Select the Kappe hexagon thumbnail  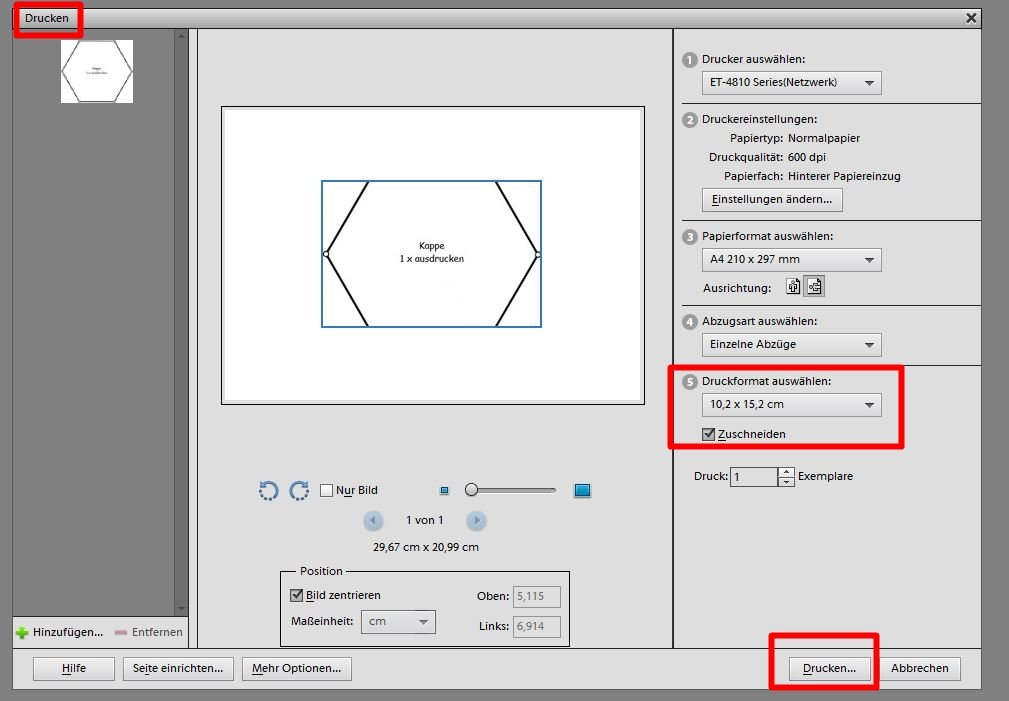click(97, 72)
